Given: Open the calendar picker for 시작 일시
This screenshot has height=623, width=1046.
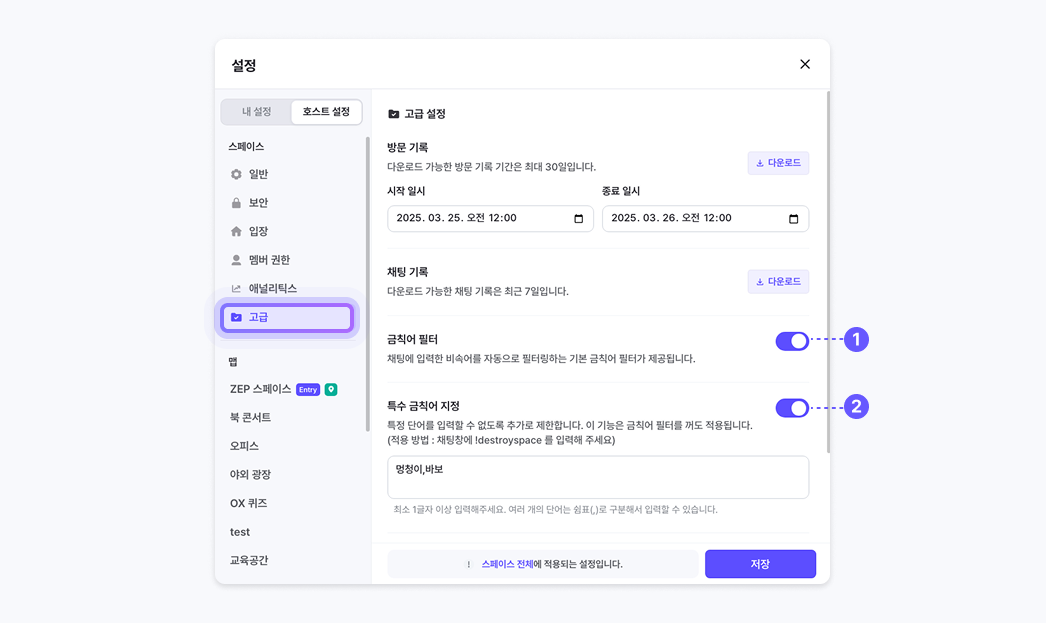Looking at the screenshot, I should point(579,219).
